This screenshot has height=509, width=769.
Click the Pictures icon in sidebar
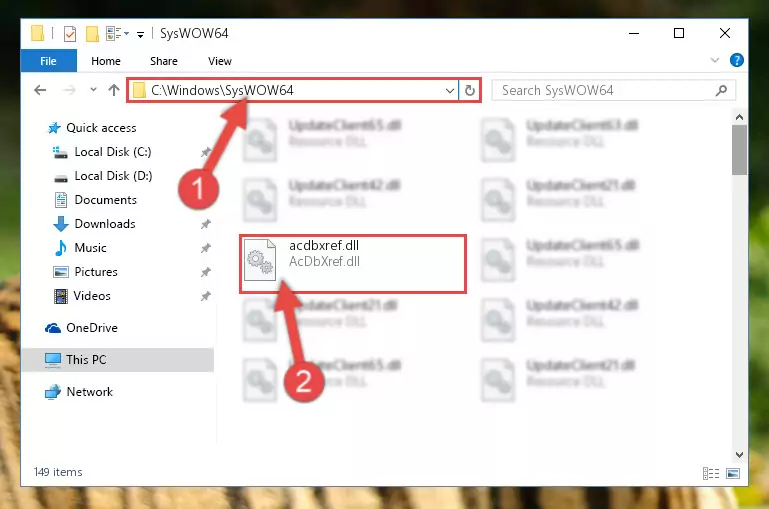(x=61, y=272)
